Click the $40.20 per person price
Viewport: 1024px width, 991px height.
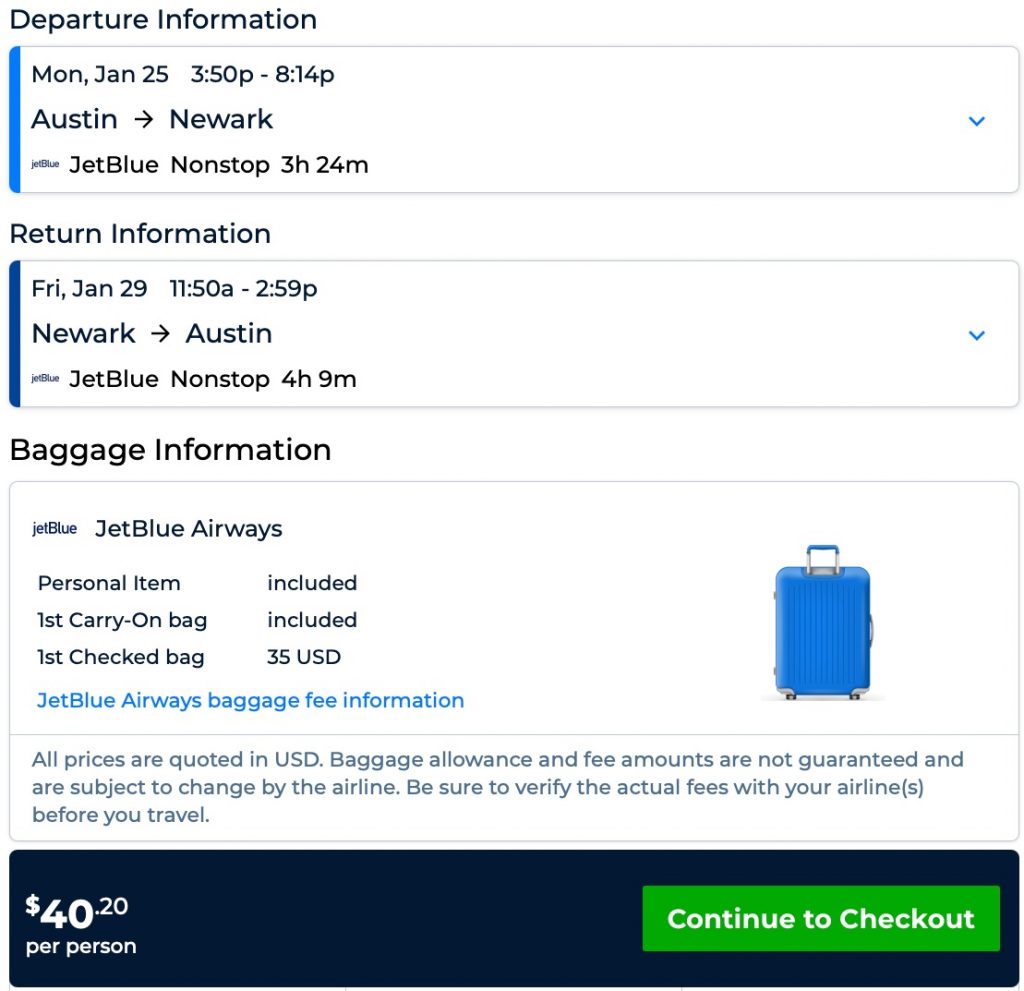[x=78, y=921]
